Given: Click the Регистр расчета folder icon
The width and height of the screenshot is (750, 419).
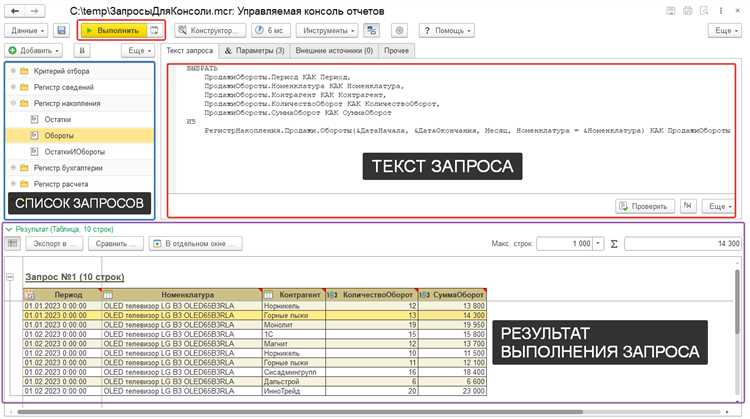Looking at the screenshot, I should [x=24, y=184].
